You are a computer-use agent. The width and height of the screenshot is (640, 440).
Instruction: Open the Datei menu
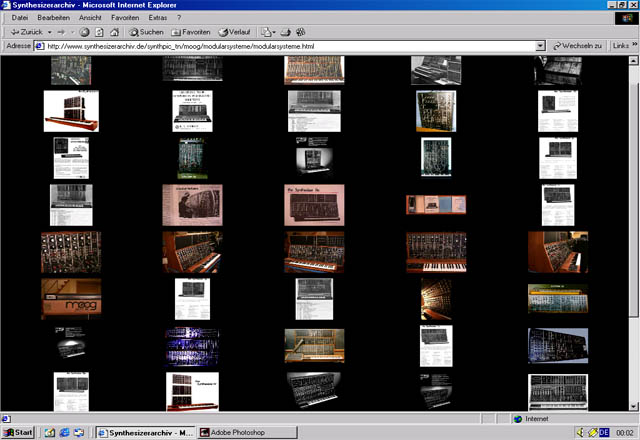coord(19,18)
